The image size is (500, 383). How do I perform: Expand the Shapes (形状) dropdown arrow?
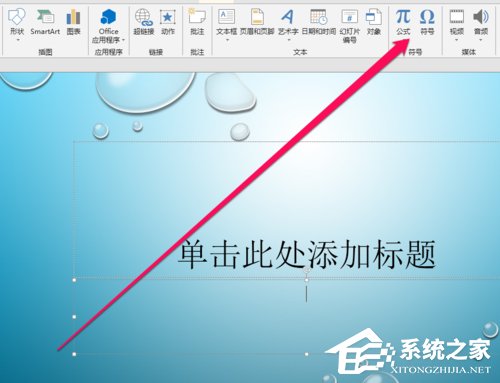coord(18,40)
